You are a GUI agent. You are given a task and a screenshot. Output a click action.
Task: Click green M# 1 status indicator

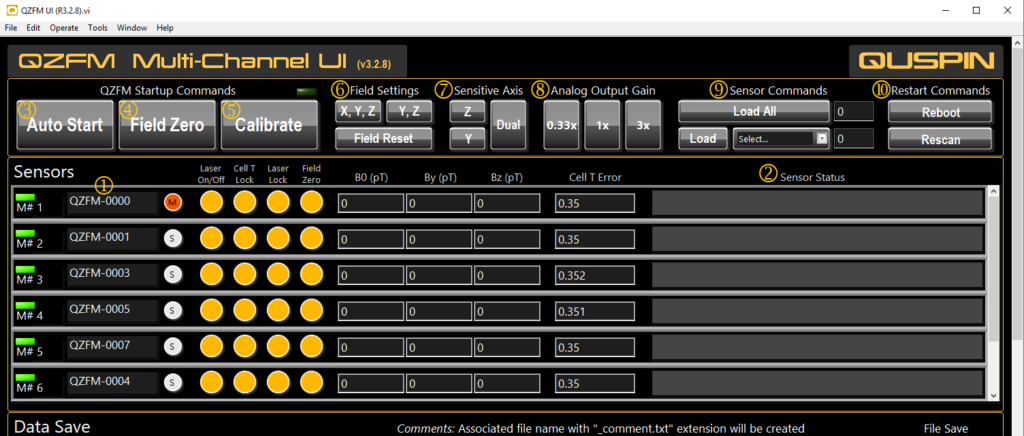pos(25,196)
